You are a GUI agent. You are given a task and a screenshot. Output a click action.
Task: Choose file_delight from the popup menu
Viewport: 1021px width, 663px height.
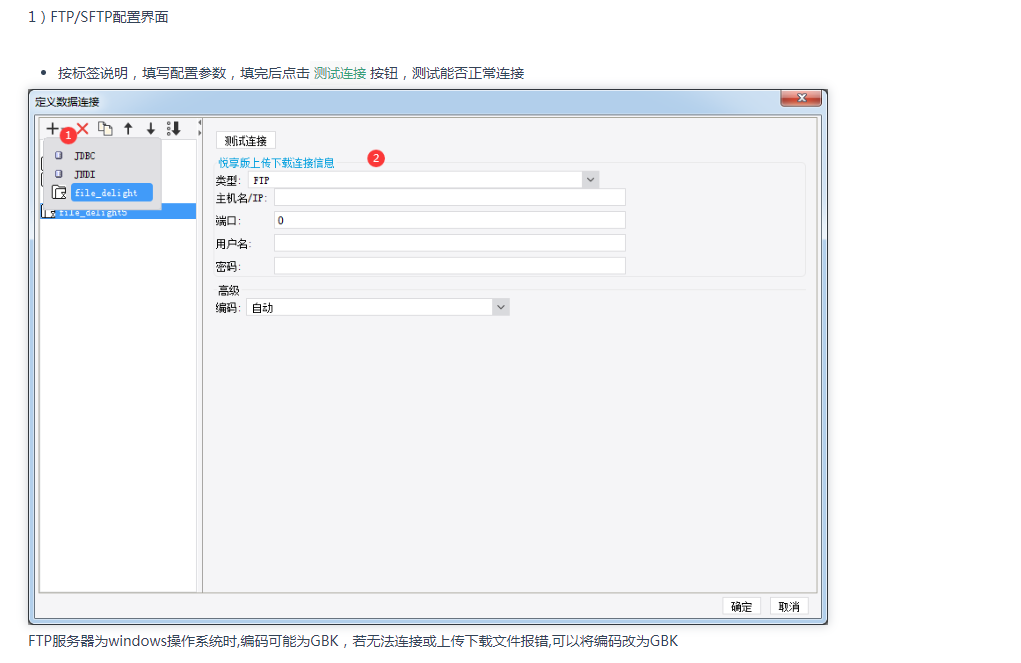[111, 192]
